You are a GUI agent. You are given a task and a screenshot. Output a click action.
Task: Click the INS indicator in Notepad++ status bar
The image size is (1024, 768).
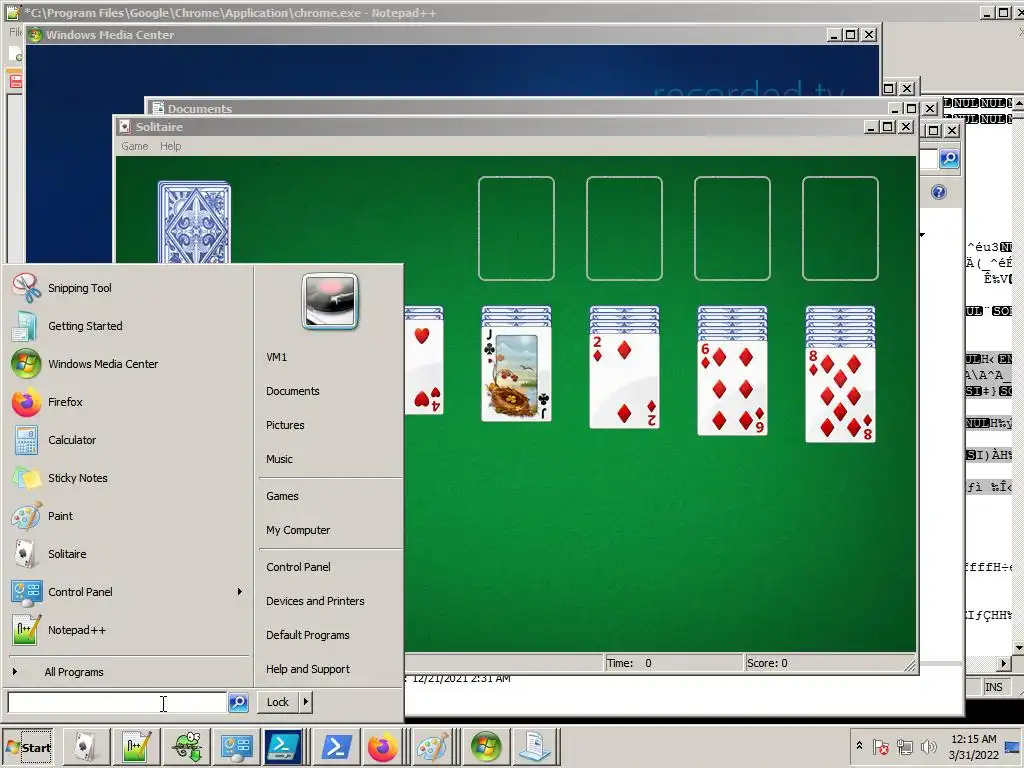[x=993, y=687]
